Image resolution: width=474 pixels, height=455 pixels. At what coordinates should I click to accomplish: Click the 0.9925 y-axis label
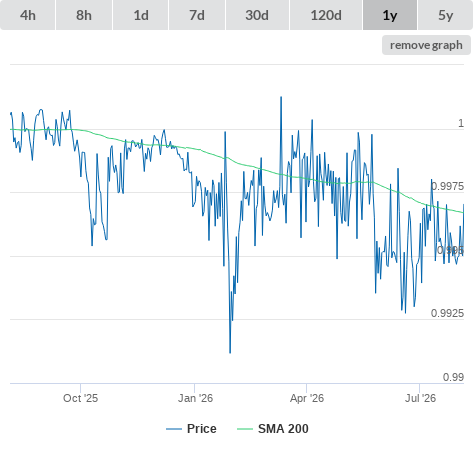coord(447,313)
